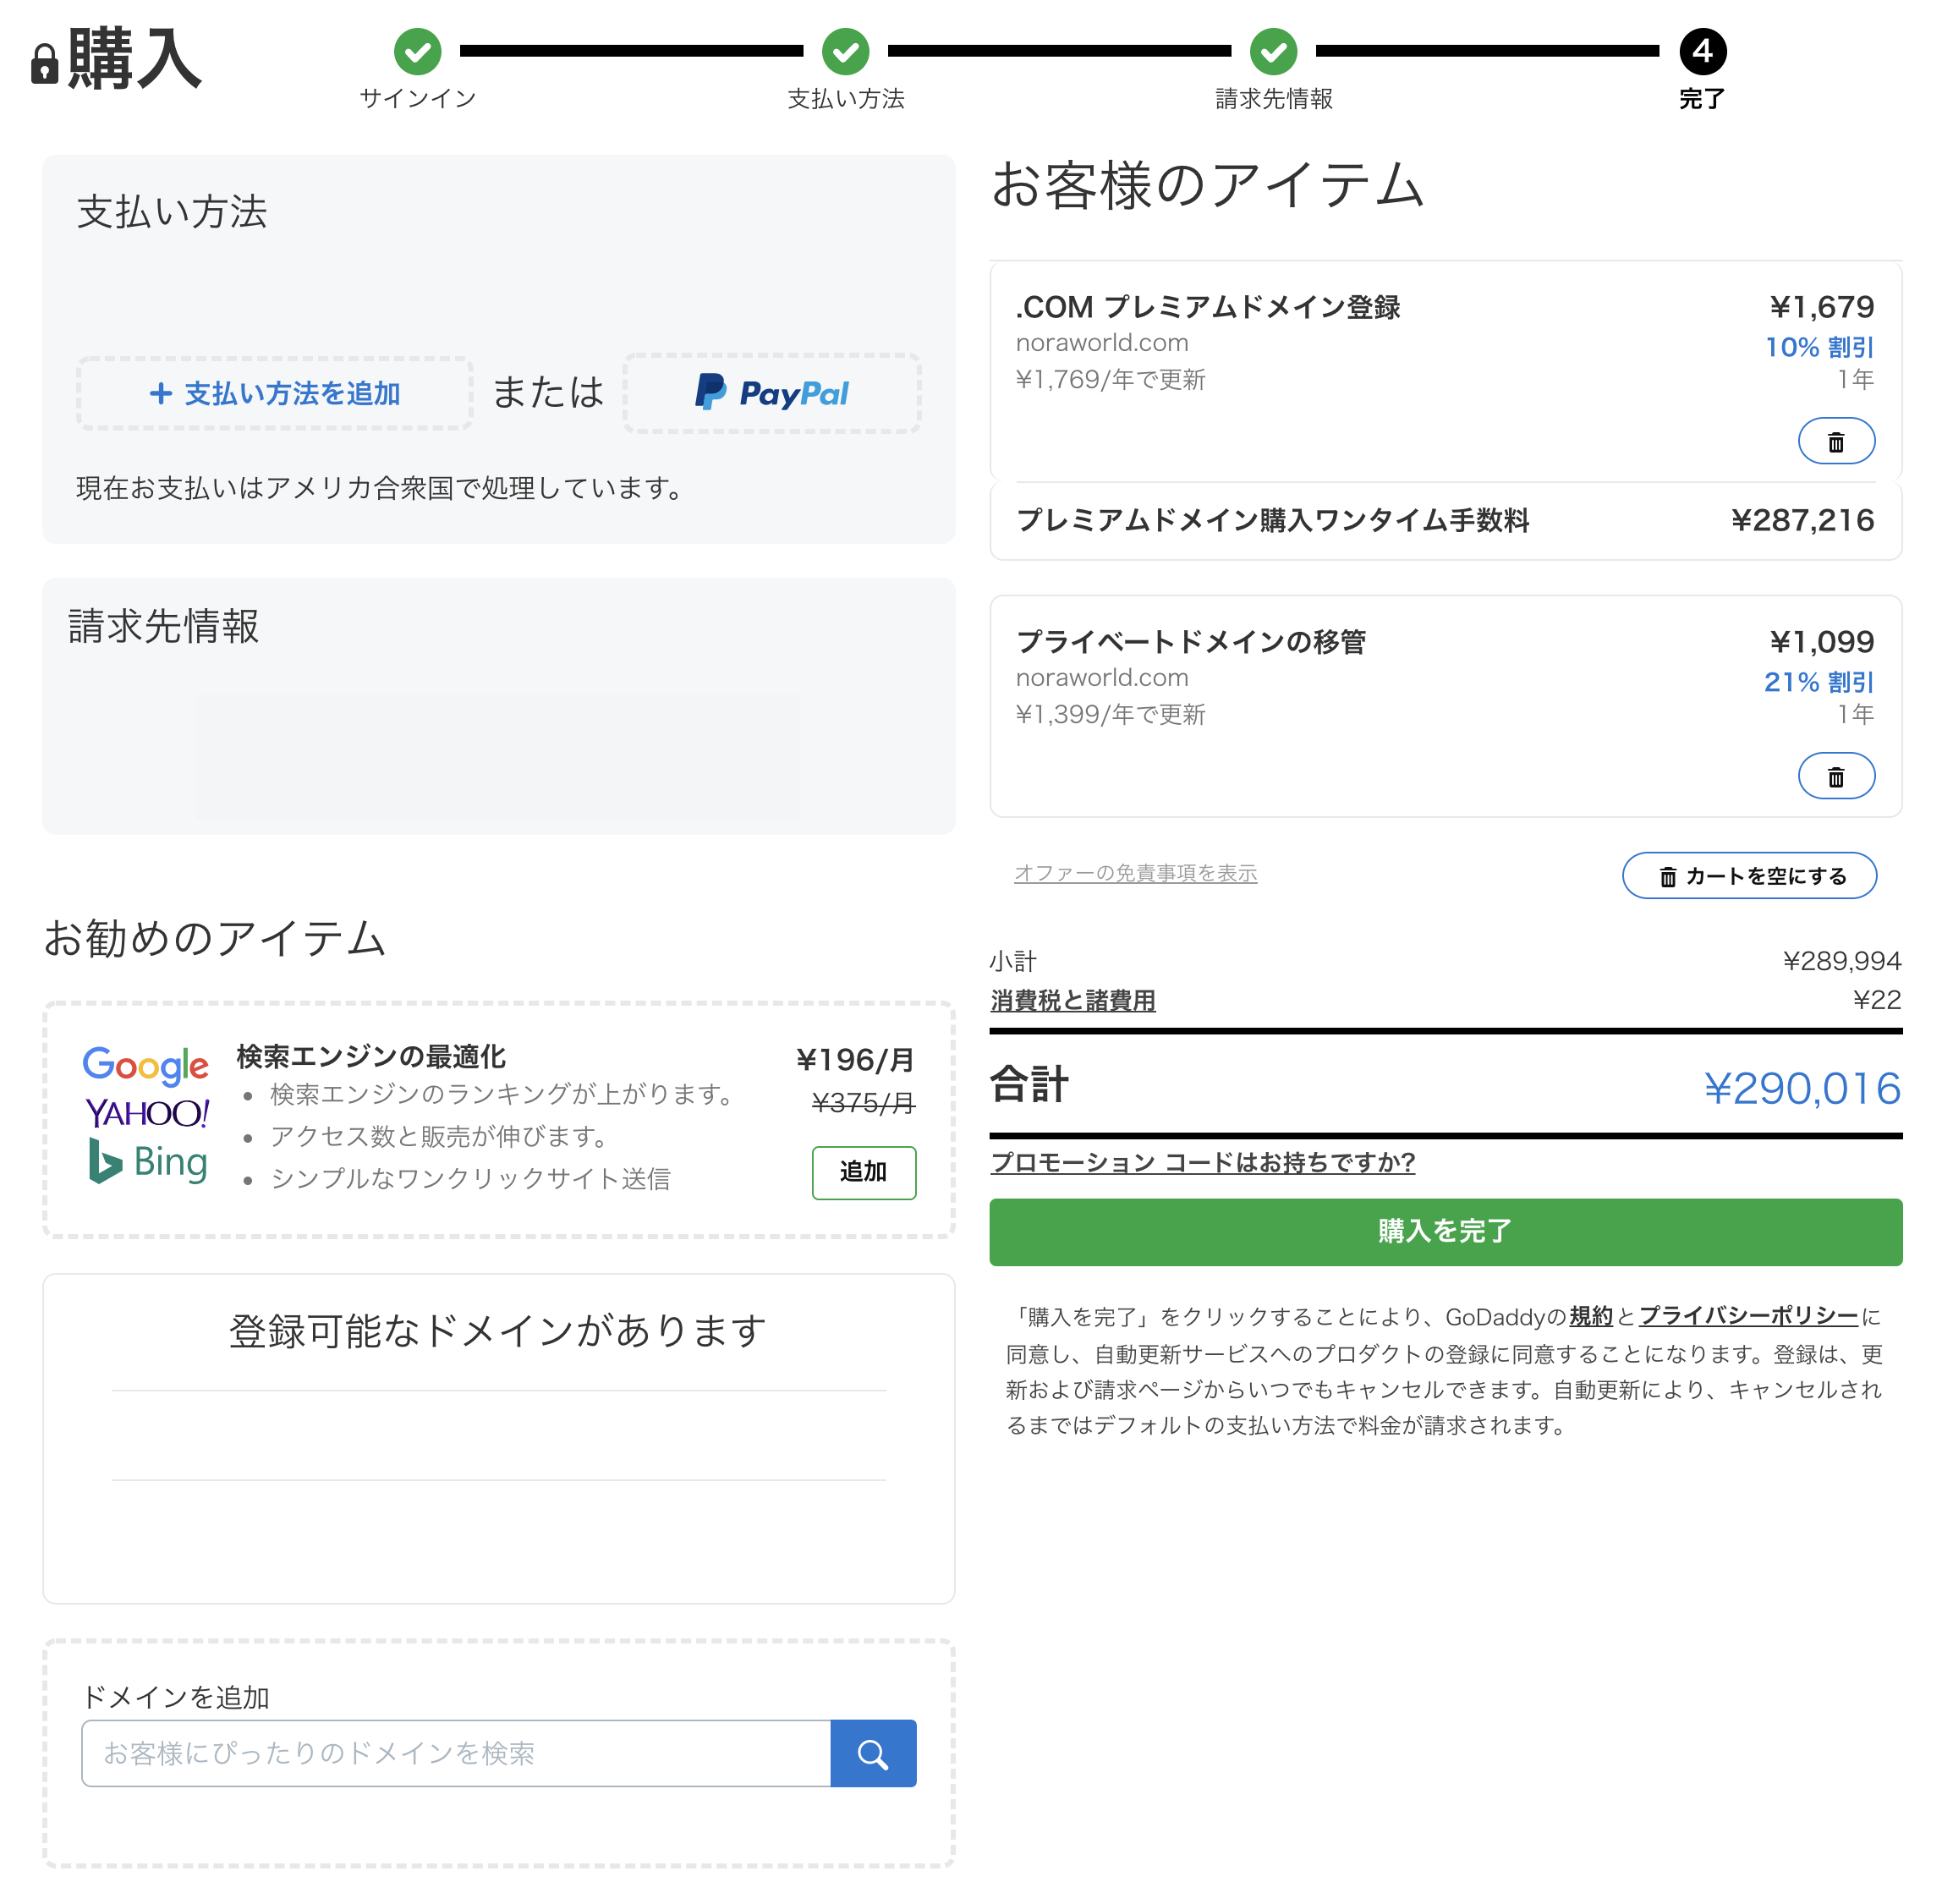The image size is (1942, 1904).
Task: Choose the PayPal payment option
Action: (771, 393)
